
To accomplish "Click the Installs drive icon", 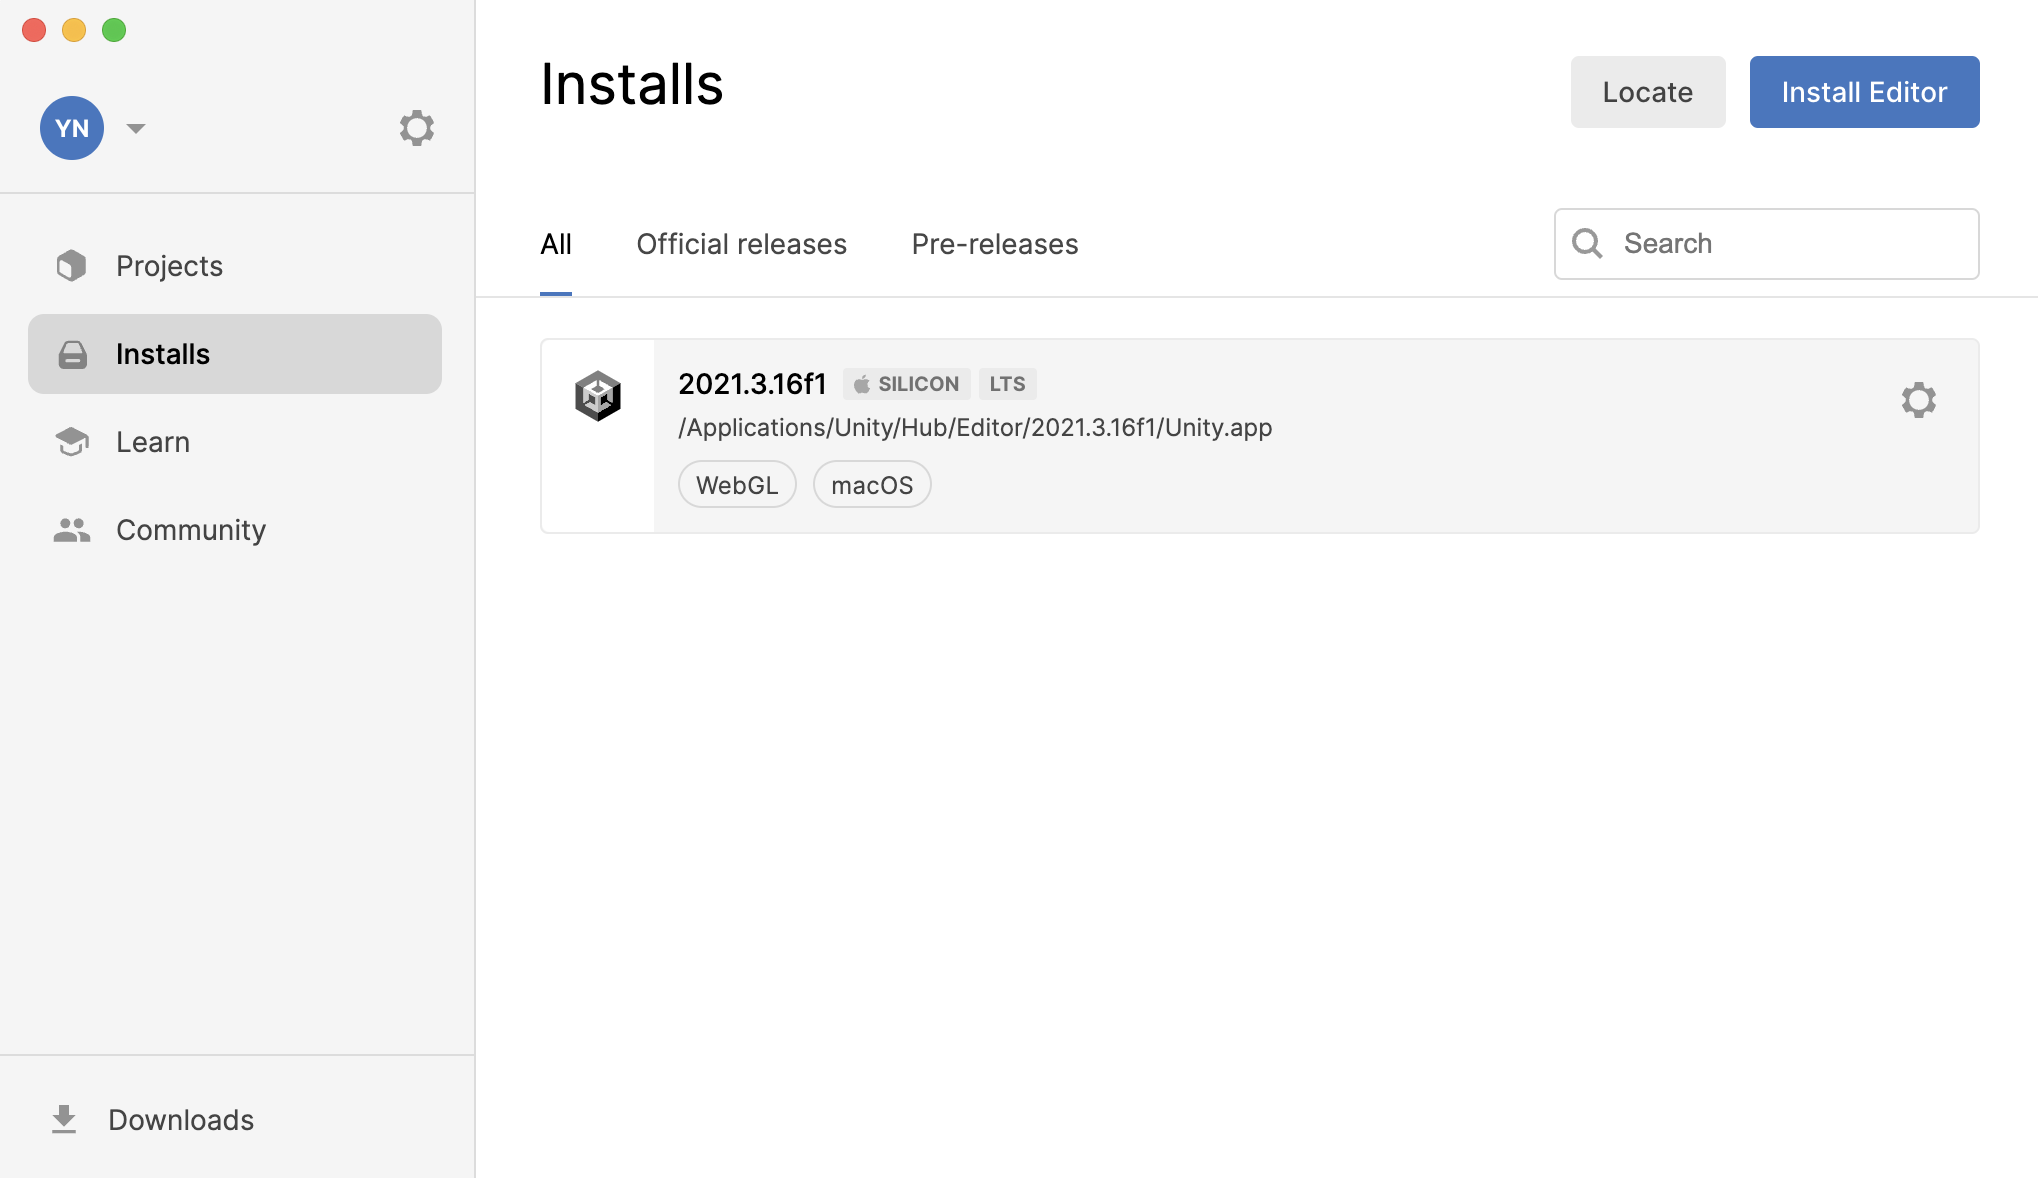I will (72, 354).
